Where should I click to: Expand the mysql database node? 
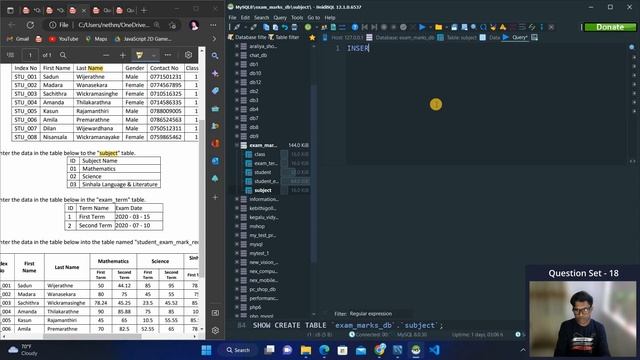pyautogui.click(x=237, y=244)
